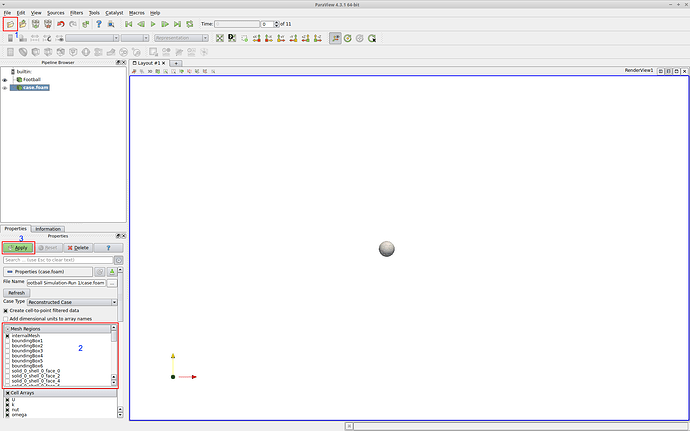690x431 pixels.
Task: Toggle loop playback icon
Action: 190,24
